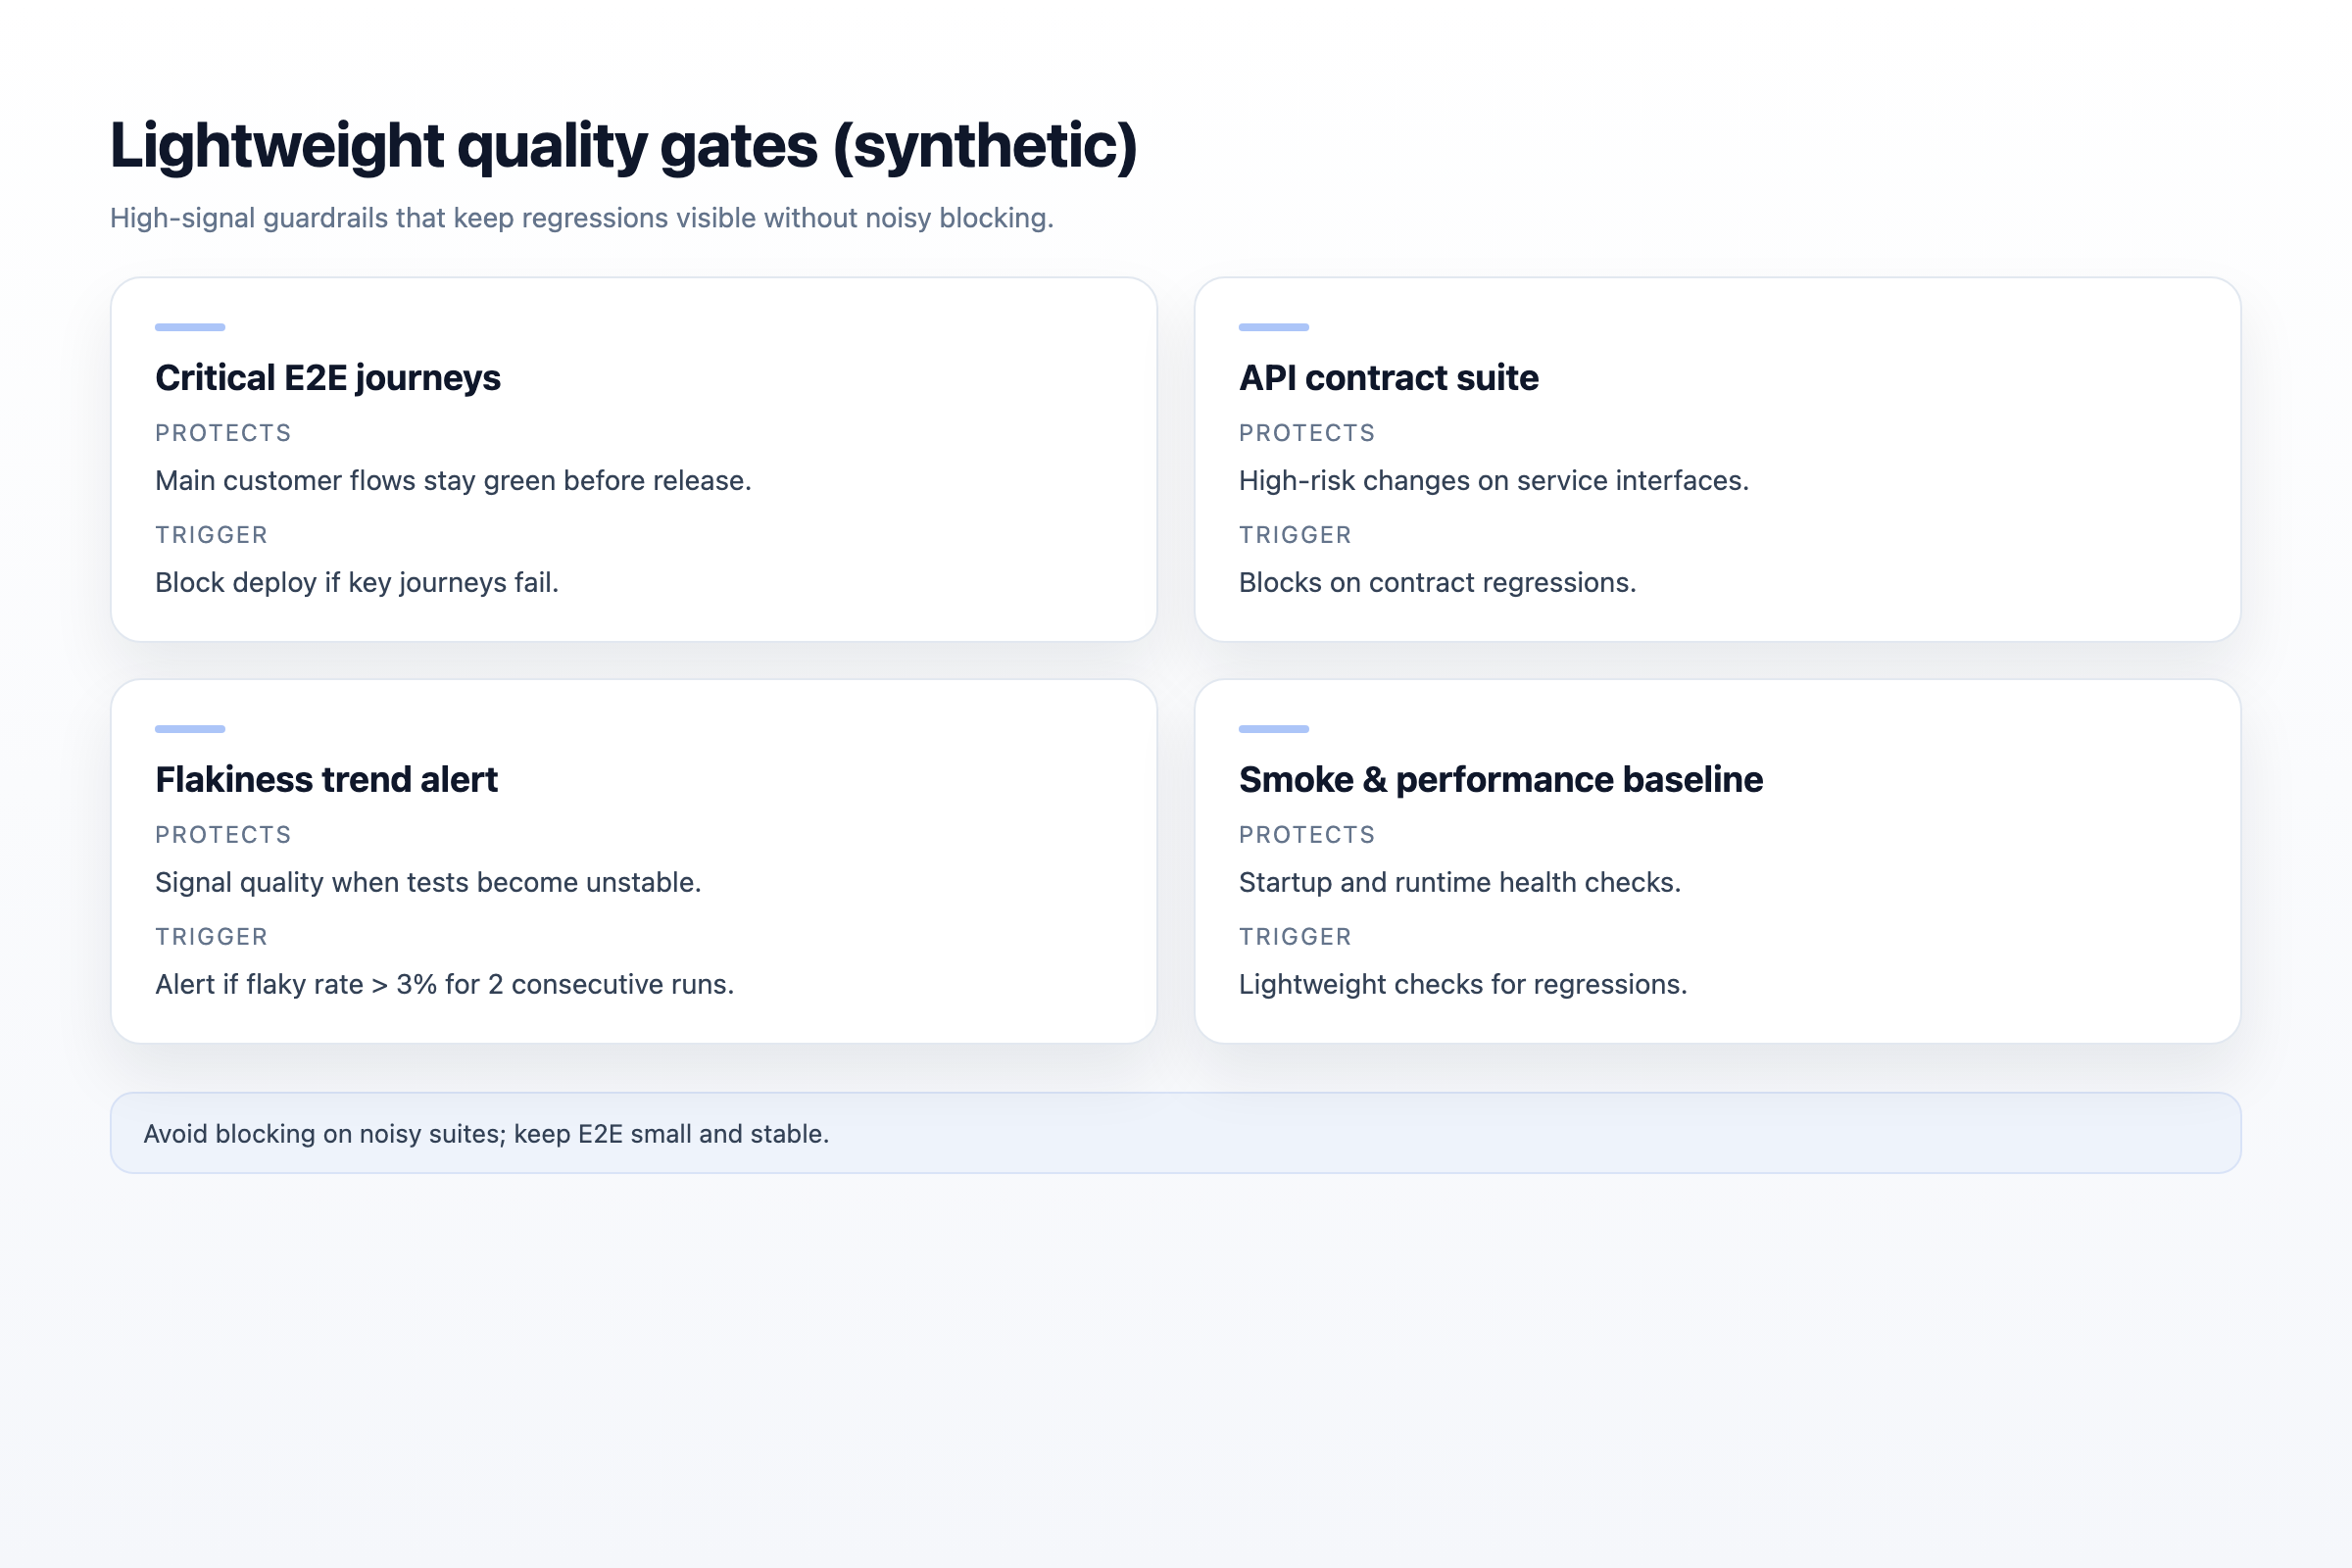Click the page heading Lightweight quality gates
The image size is (2352, 1568).
(623, 143)
